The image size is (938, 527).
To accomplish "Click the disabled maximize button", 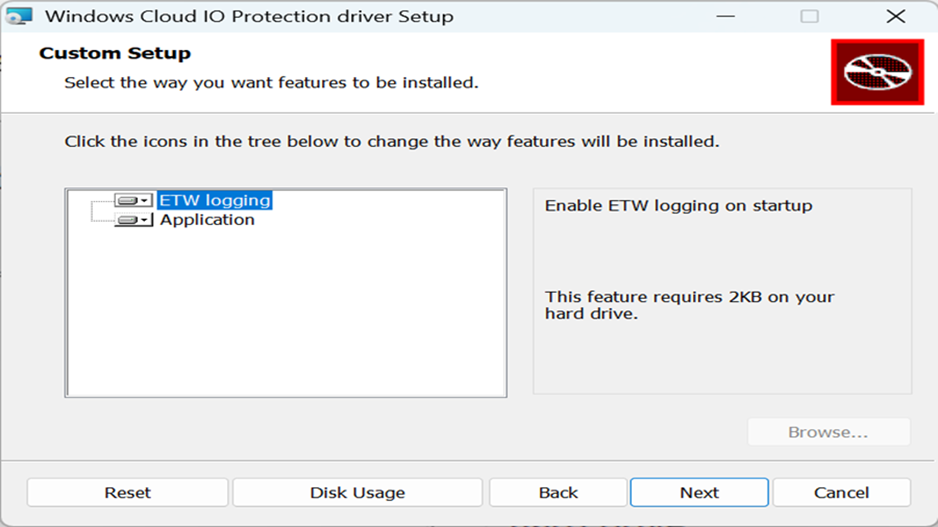I will (810, 16).
